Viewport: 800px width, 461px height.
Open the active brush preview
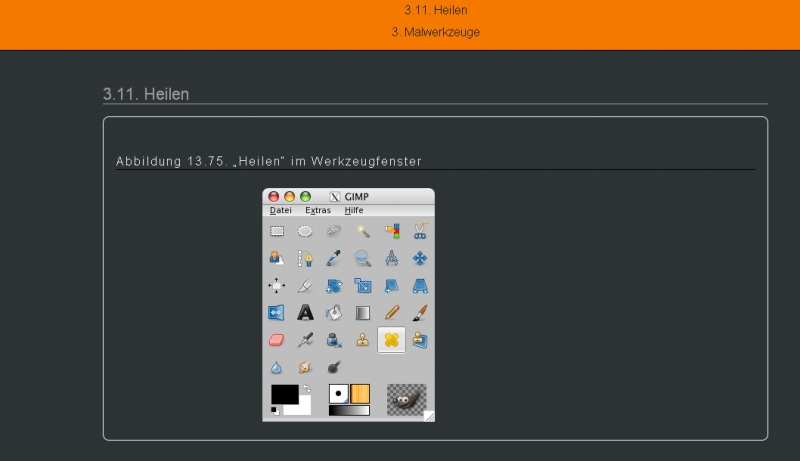tap(338, 394)
